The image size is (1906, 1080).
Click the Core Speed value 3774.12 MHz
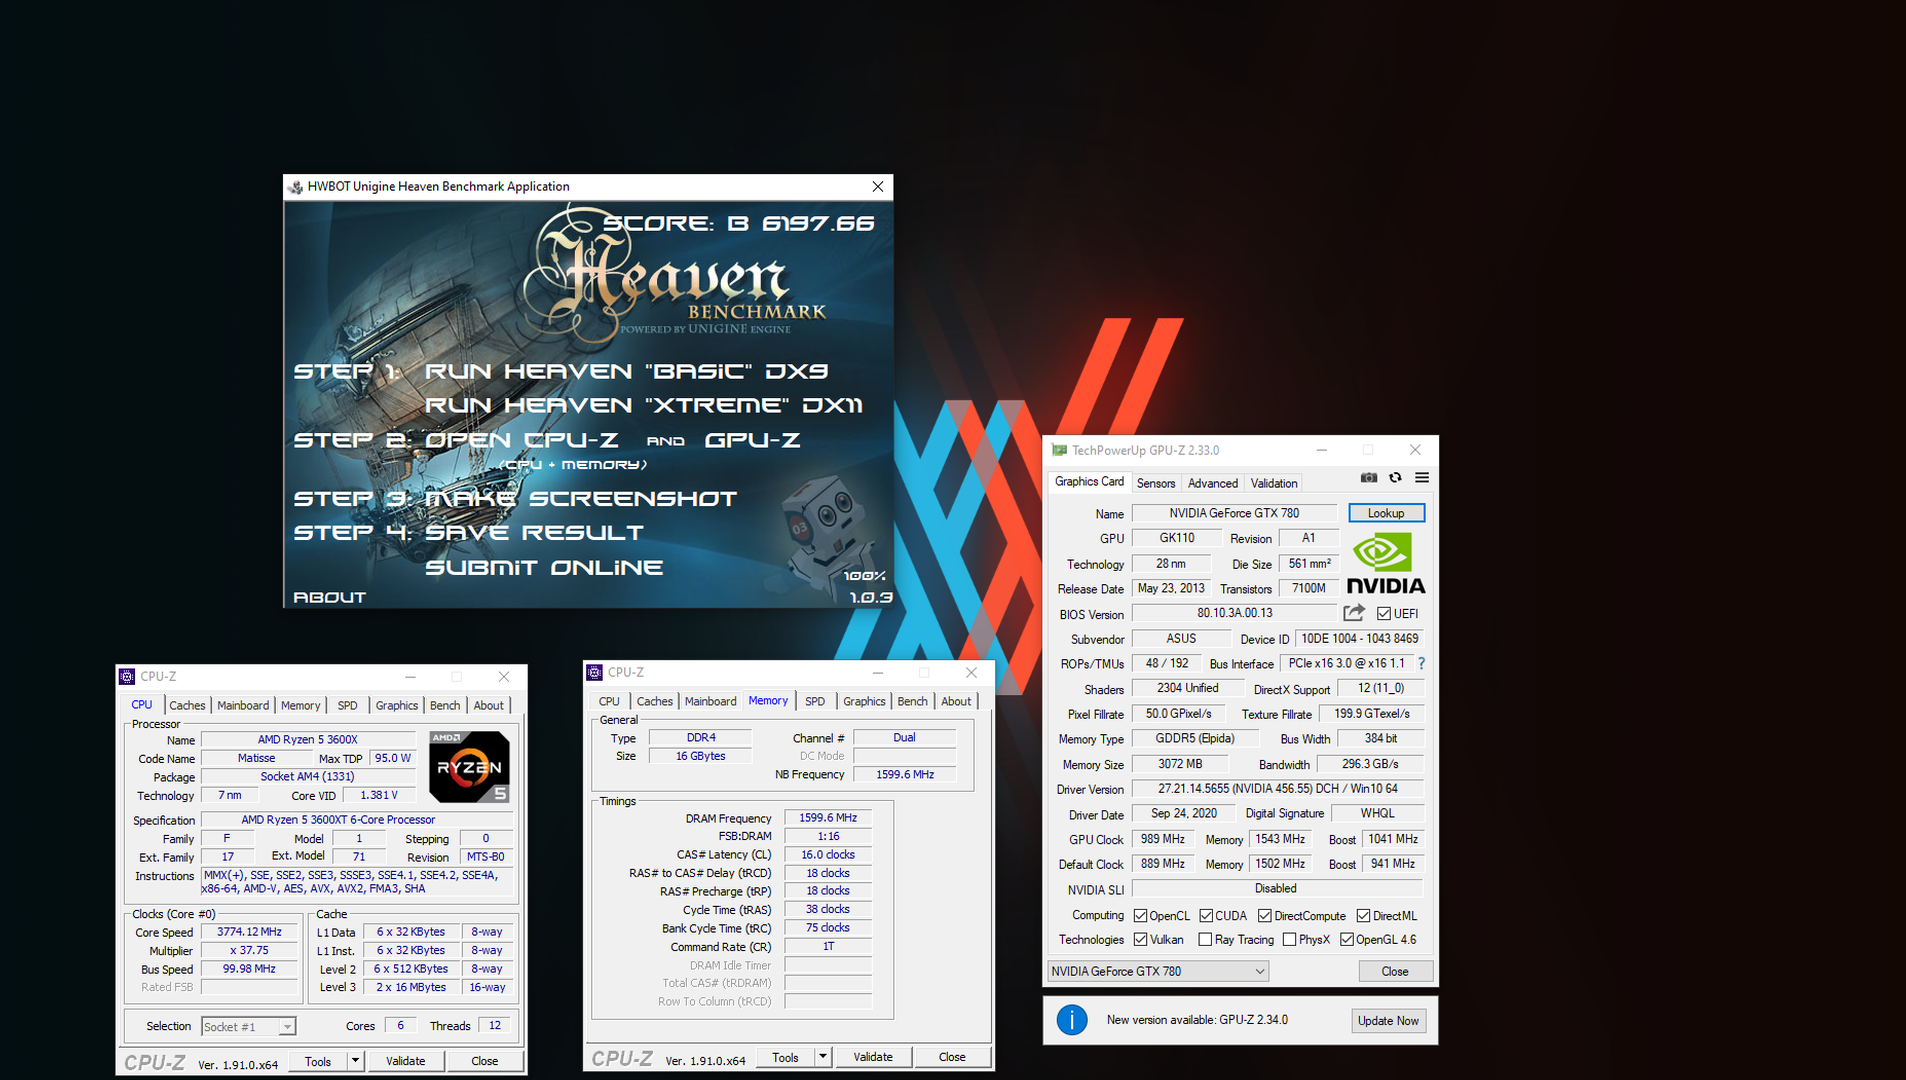(x=249, y=932)
